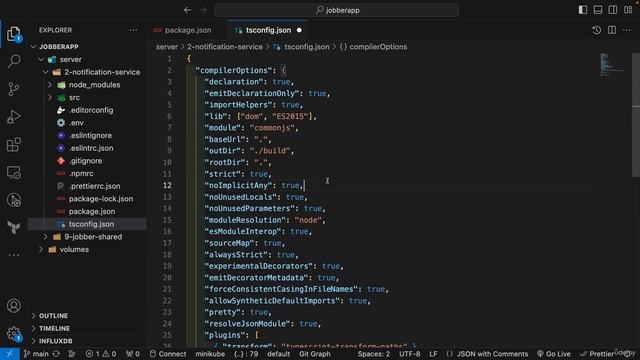Click main branch in status bar
The height and width of the screenshot is (360, 640).
[x=36, y=354]
